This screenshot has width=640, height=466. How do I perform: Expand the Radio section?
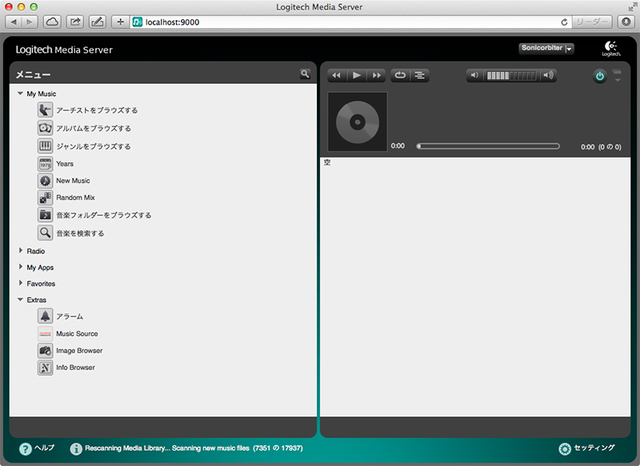(x=20, y=250)
